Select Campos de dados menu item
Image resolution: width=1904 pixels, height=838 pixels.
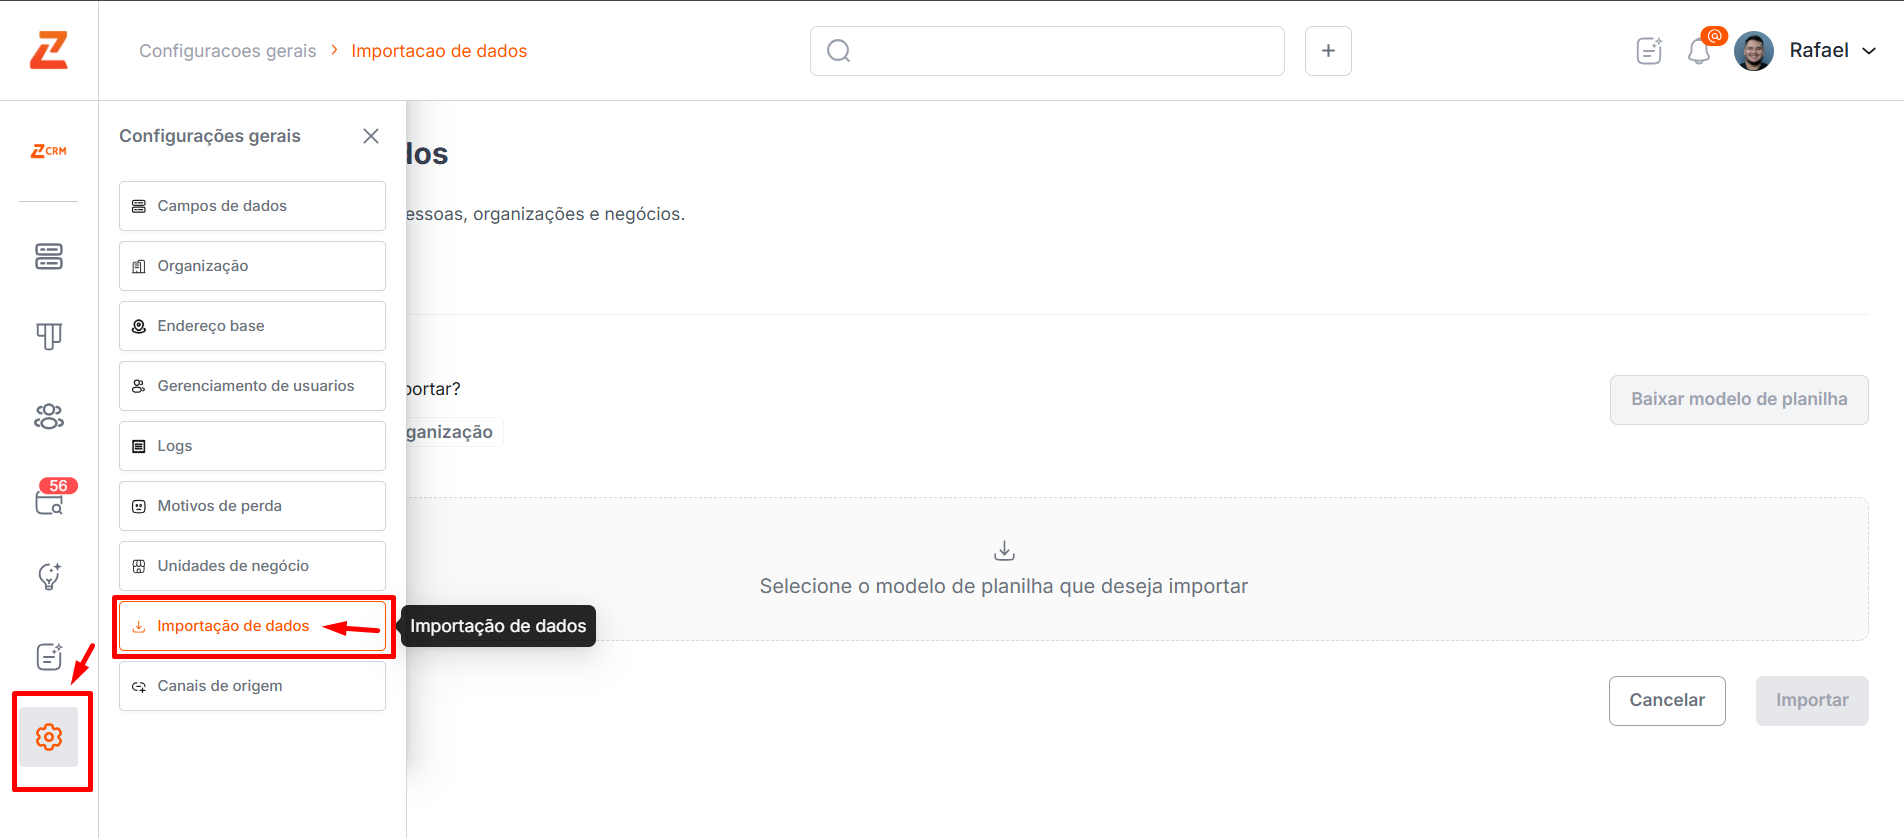pos(252,206)
